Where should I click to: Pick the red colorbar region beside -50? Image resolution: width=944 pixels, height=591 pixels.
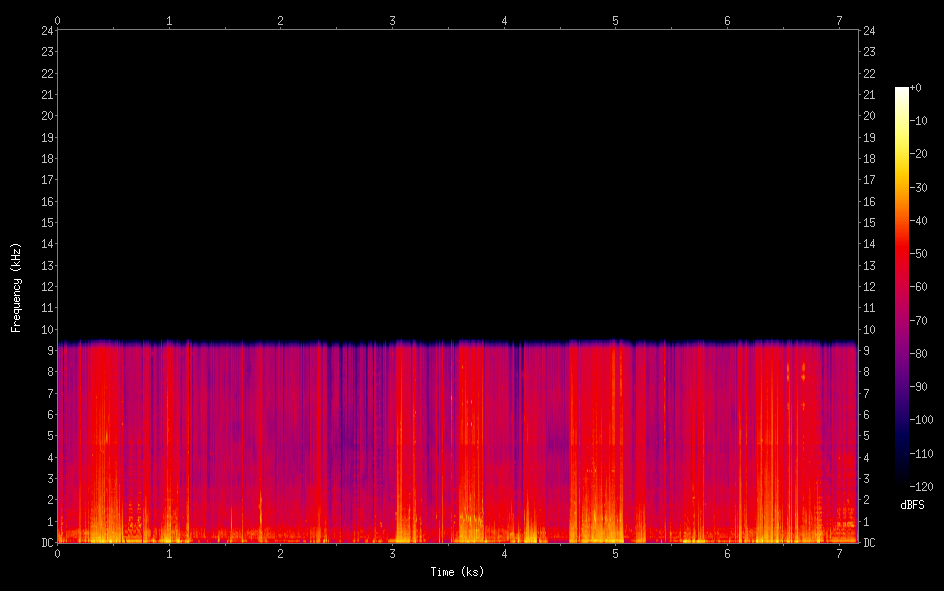(x=902, y=254)
